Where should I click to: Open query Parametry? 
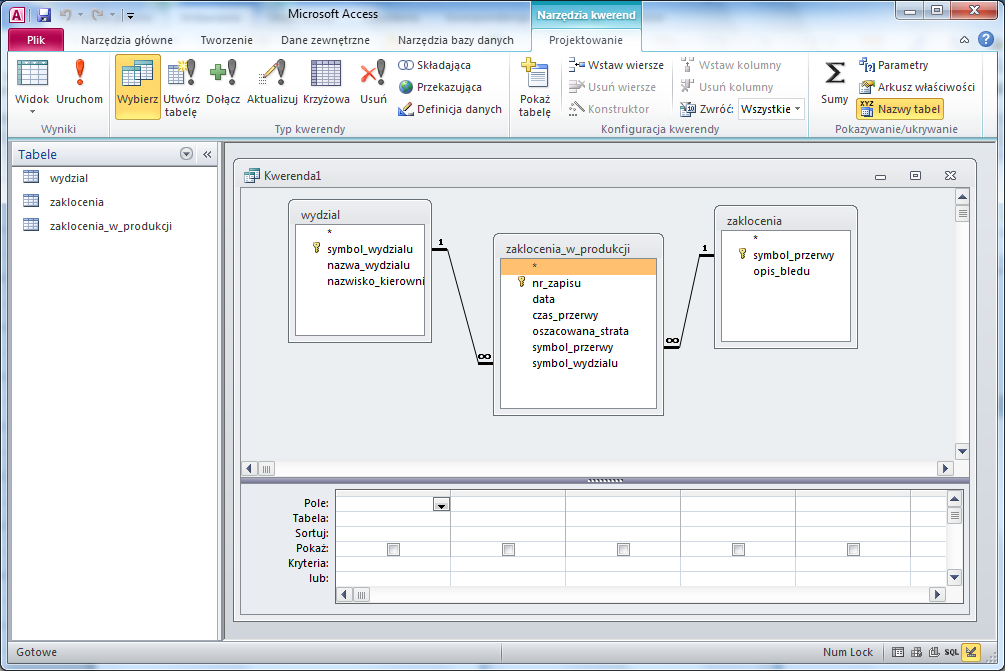click(893, 65)
